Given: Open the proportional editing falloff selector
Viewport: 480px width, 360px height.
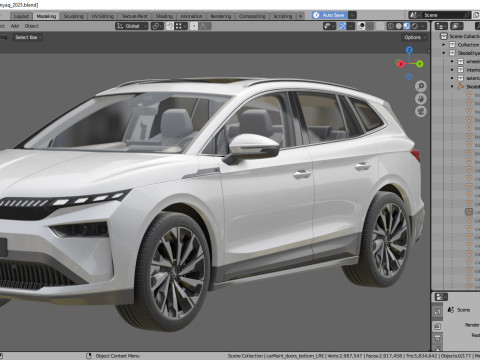Looking at the screenshot, I should [205, 26].
